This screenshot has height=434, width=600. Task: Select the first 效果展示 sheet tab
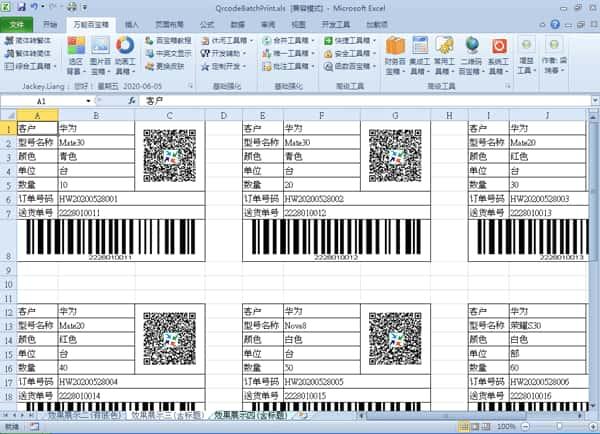84,415
